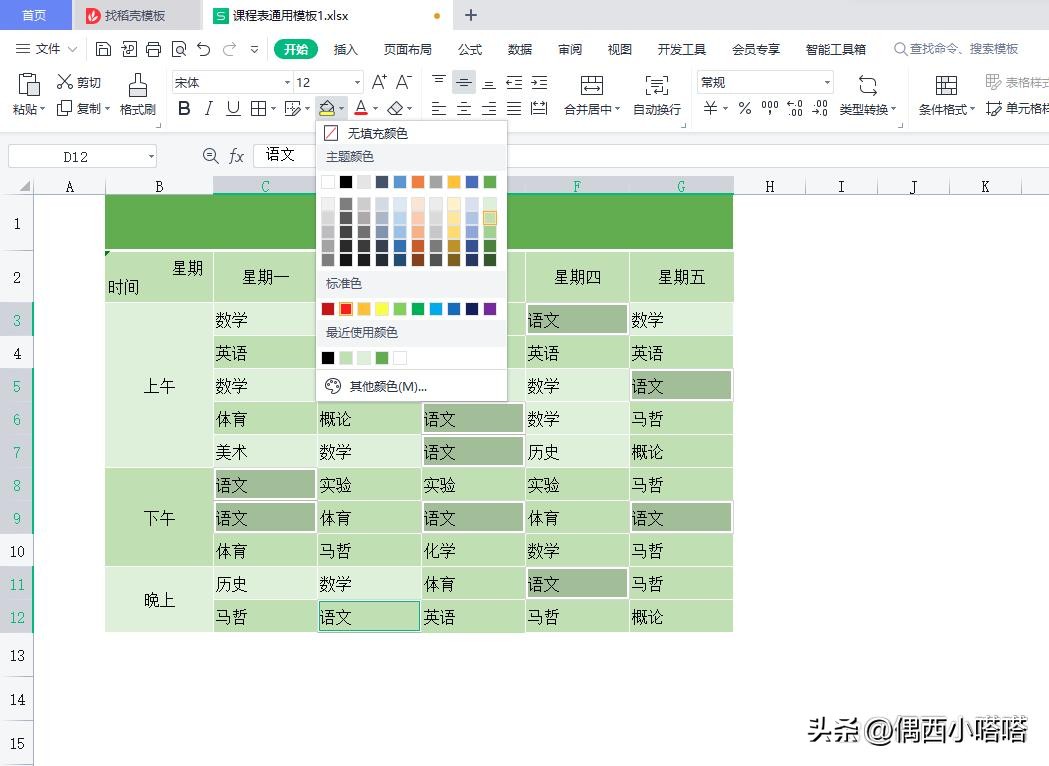Click the search commands field 查找命令
This screenshot has height=766, width=1049.
click(957, 49)
